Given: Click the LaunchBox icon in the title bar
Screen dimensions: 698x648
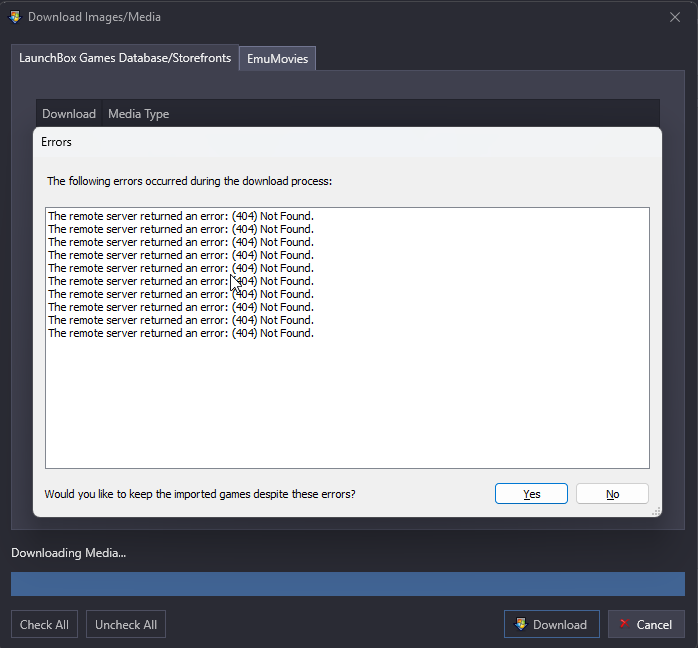Looking at the screenshot, I should click(x=15, y=17).
